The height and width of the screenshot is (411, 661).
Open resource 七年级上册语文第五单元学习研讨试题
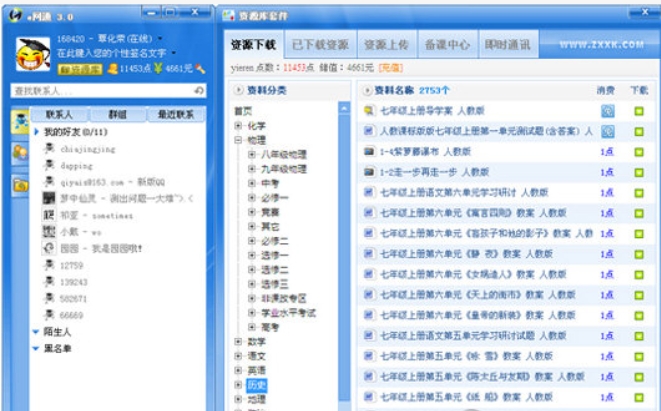(x=473, y=336)
